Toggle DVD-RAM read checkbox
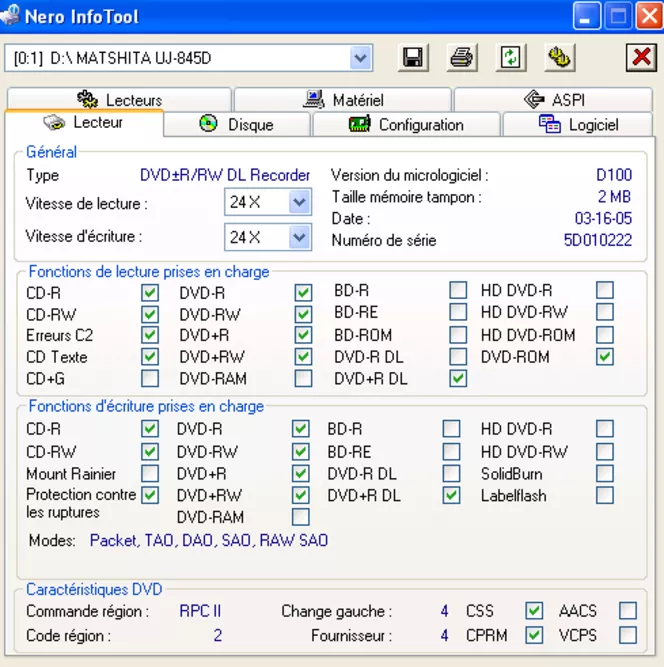This screenshot has height=667, width=664. pos(303,378)
